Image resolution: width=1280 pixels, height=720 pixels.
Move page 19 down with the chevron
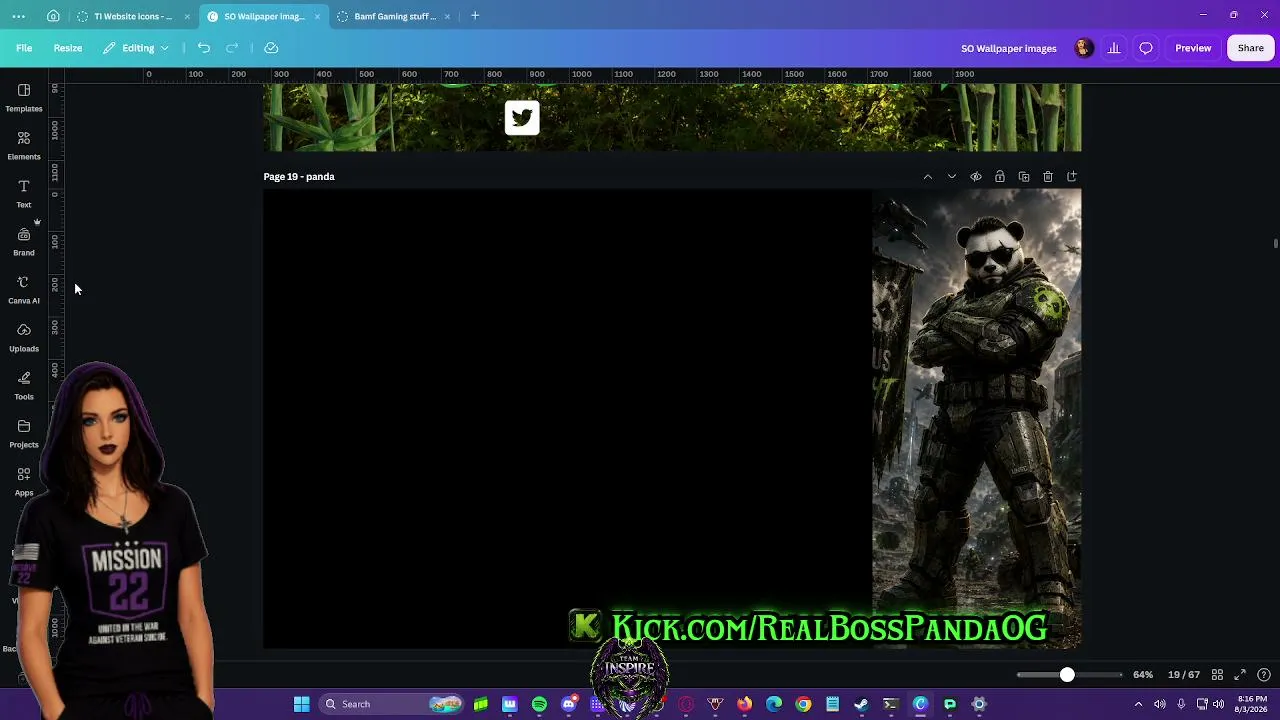(952, 177)
